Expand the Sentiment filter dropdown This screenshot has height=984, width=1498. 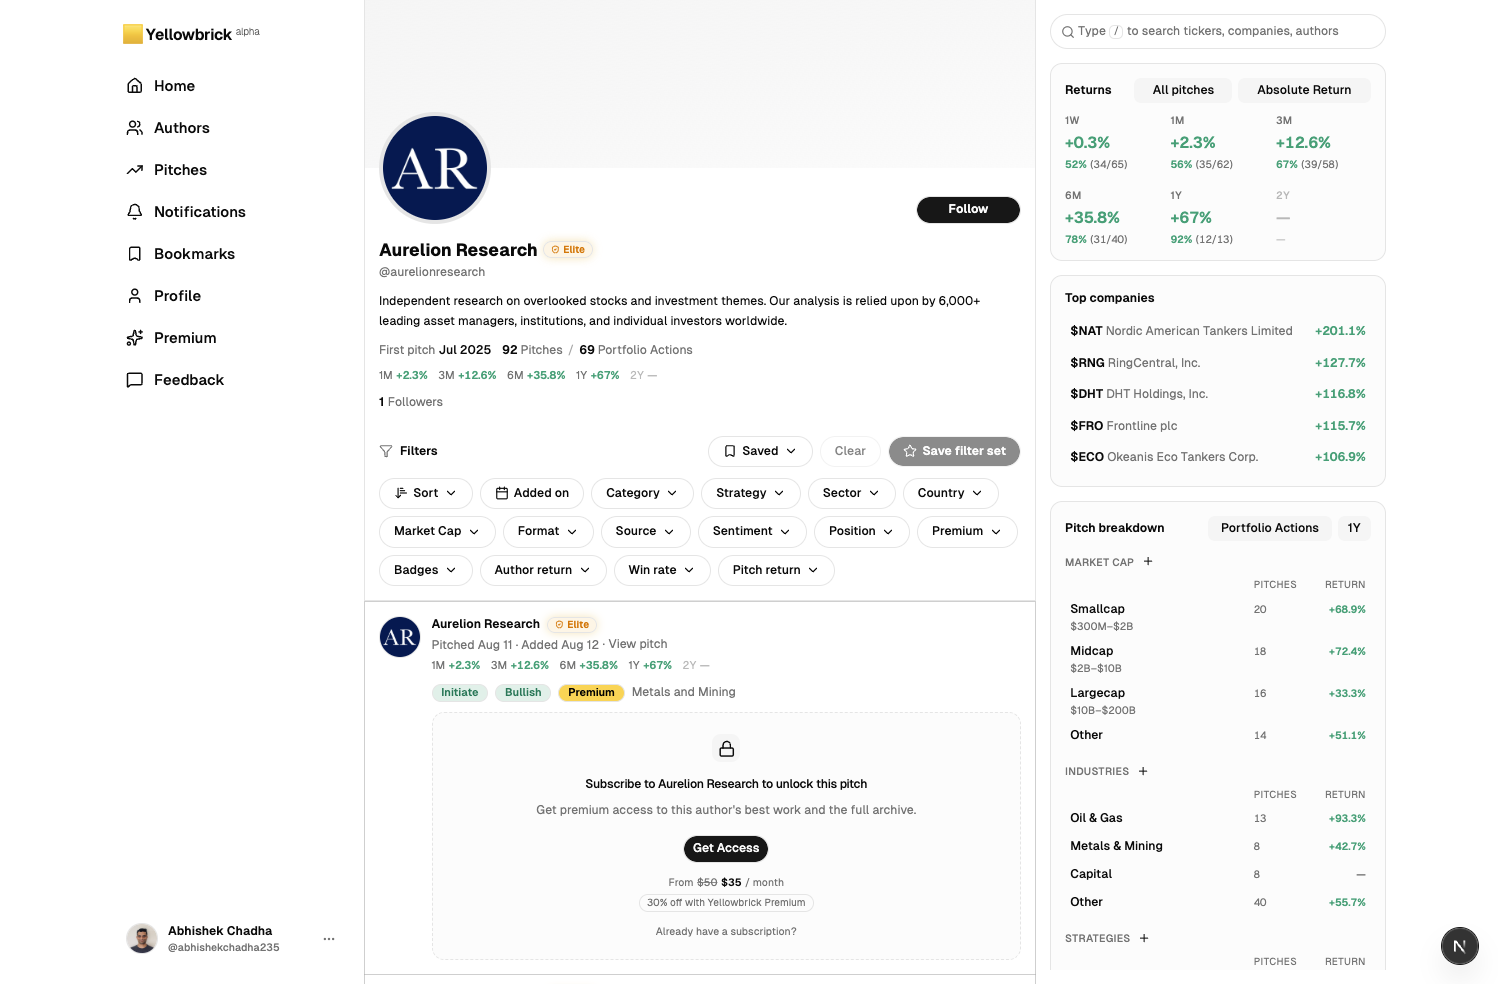pyautogui.click(x=752, y=531)
